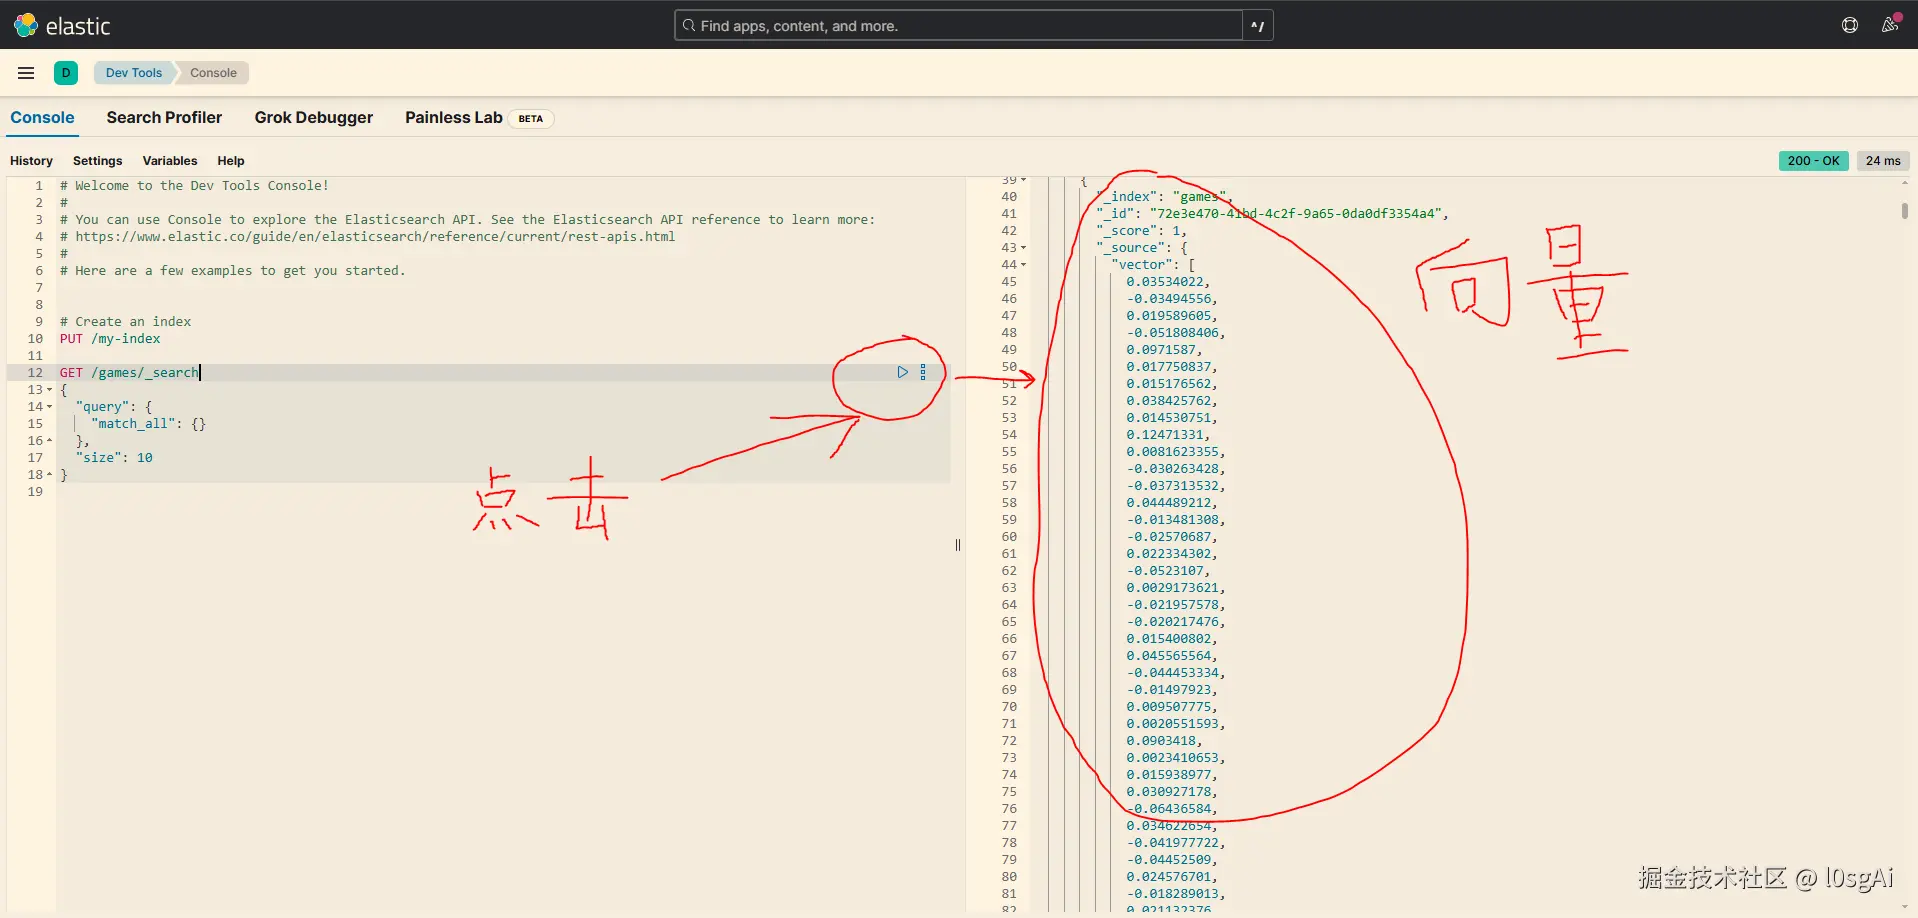
Task: Click the vector value -0.044453334
Action: click(x=1176, y=673)
